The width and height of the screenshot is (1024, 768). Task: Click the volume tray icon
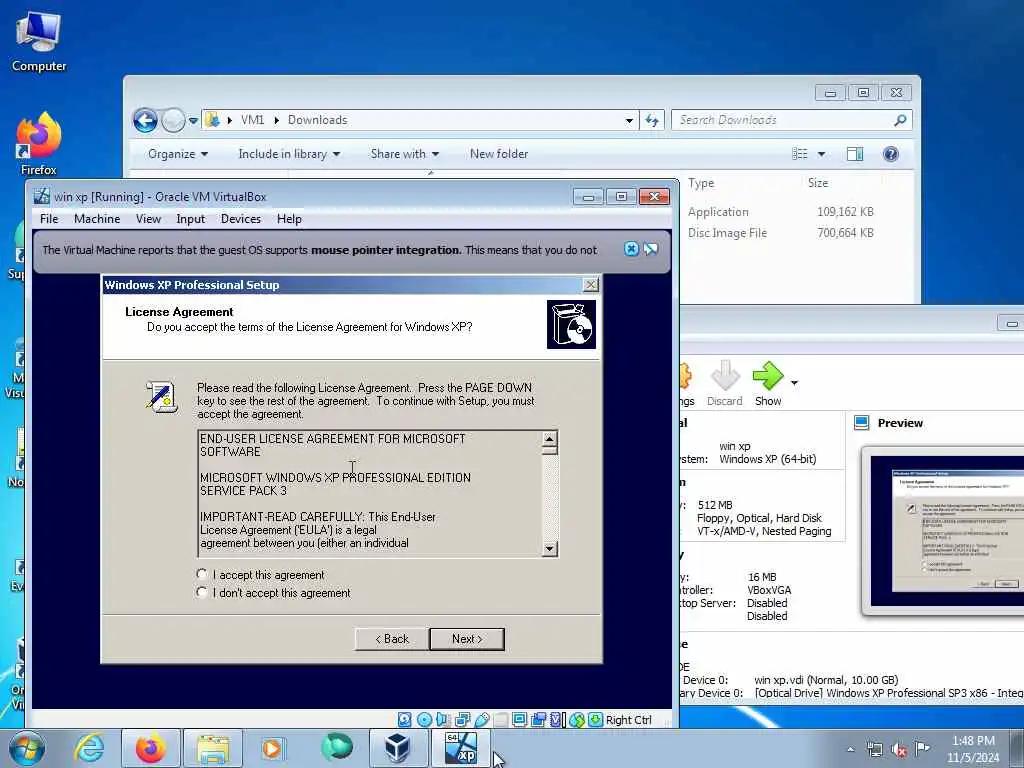click(x=899, y=749)
